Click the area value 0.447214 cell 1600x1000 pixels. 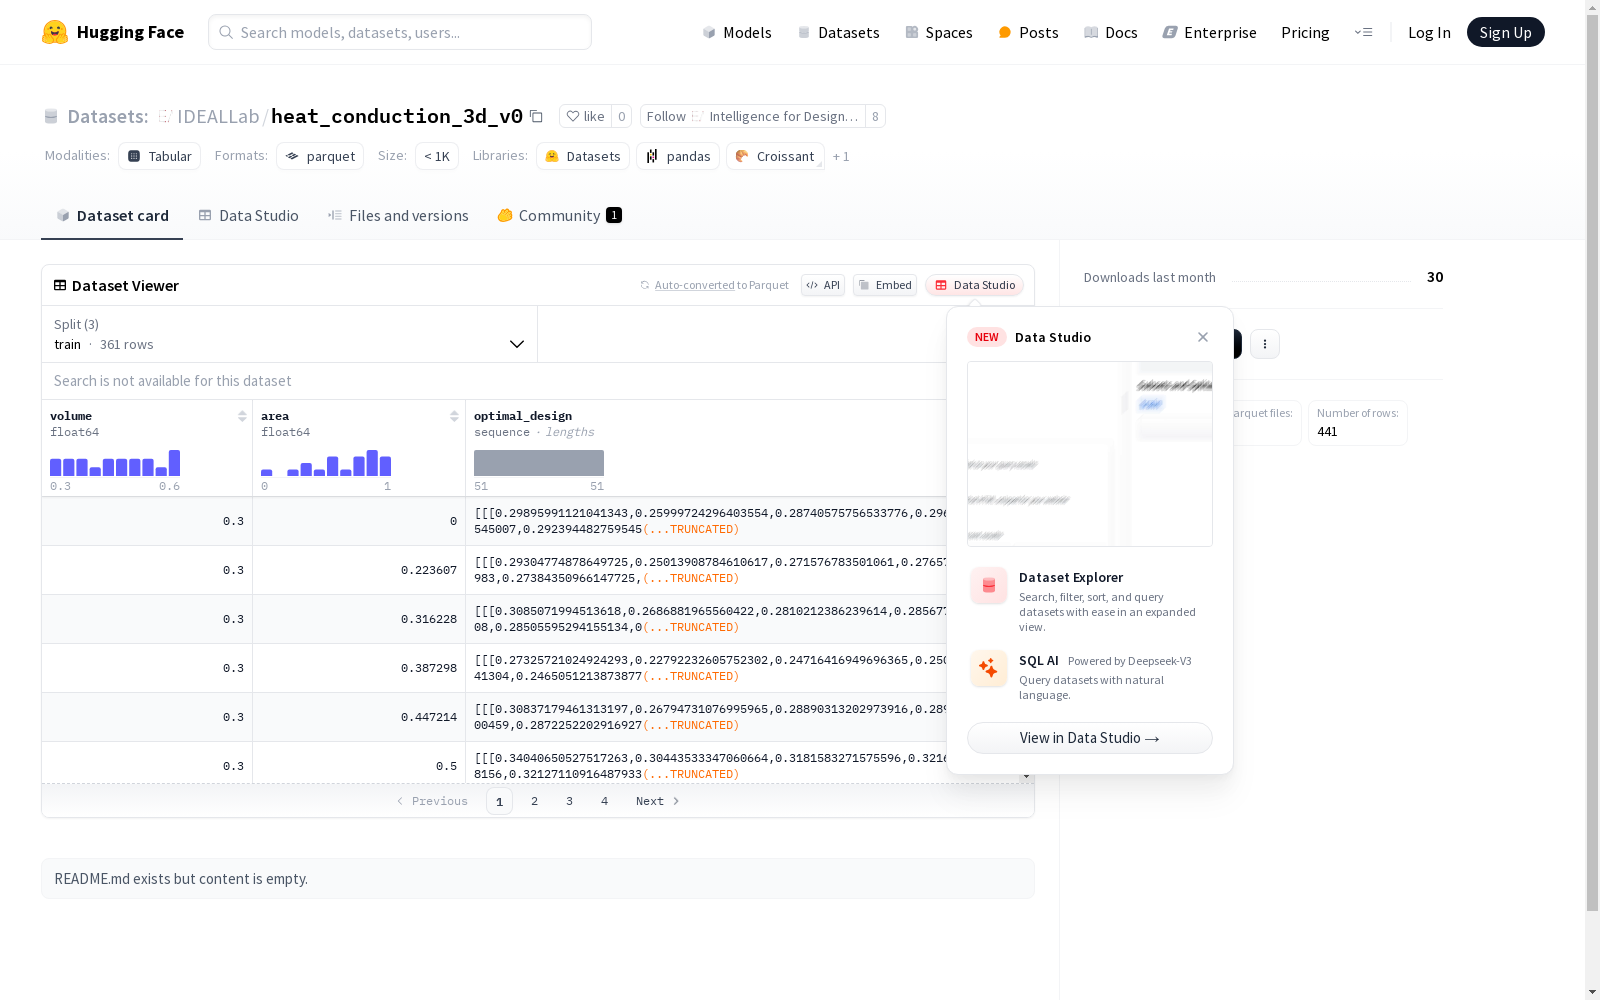(359, 717)
